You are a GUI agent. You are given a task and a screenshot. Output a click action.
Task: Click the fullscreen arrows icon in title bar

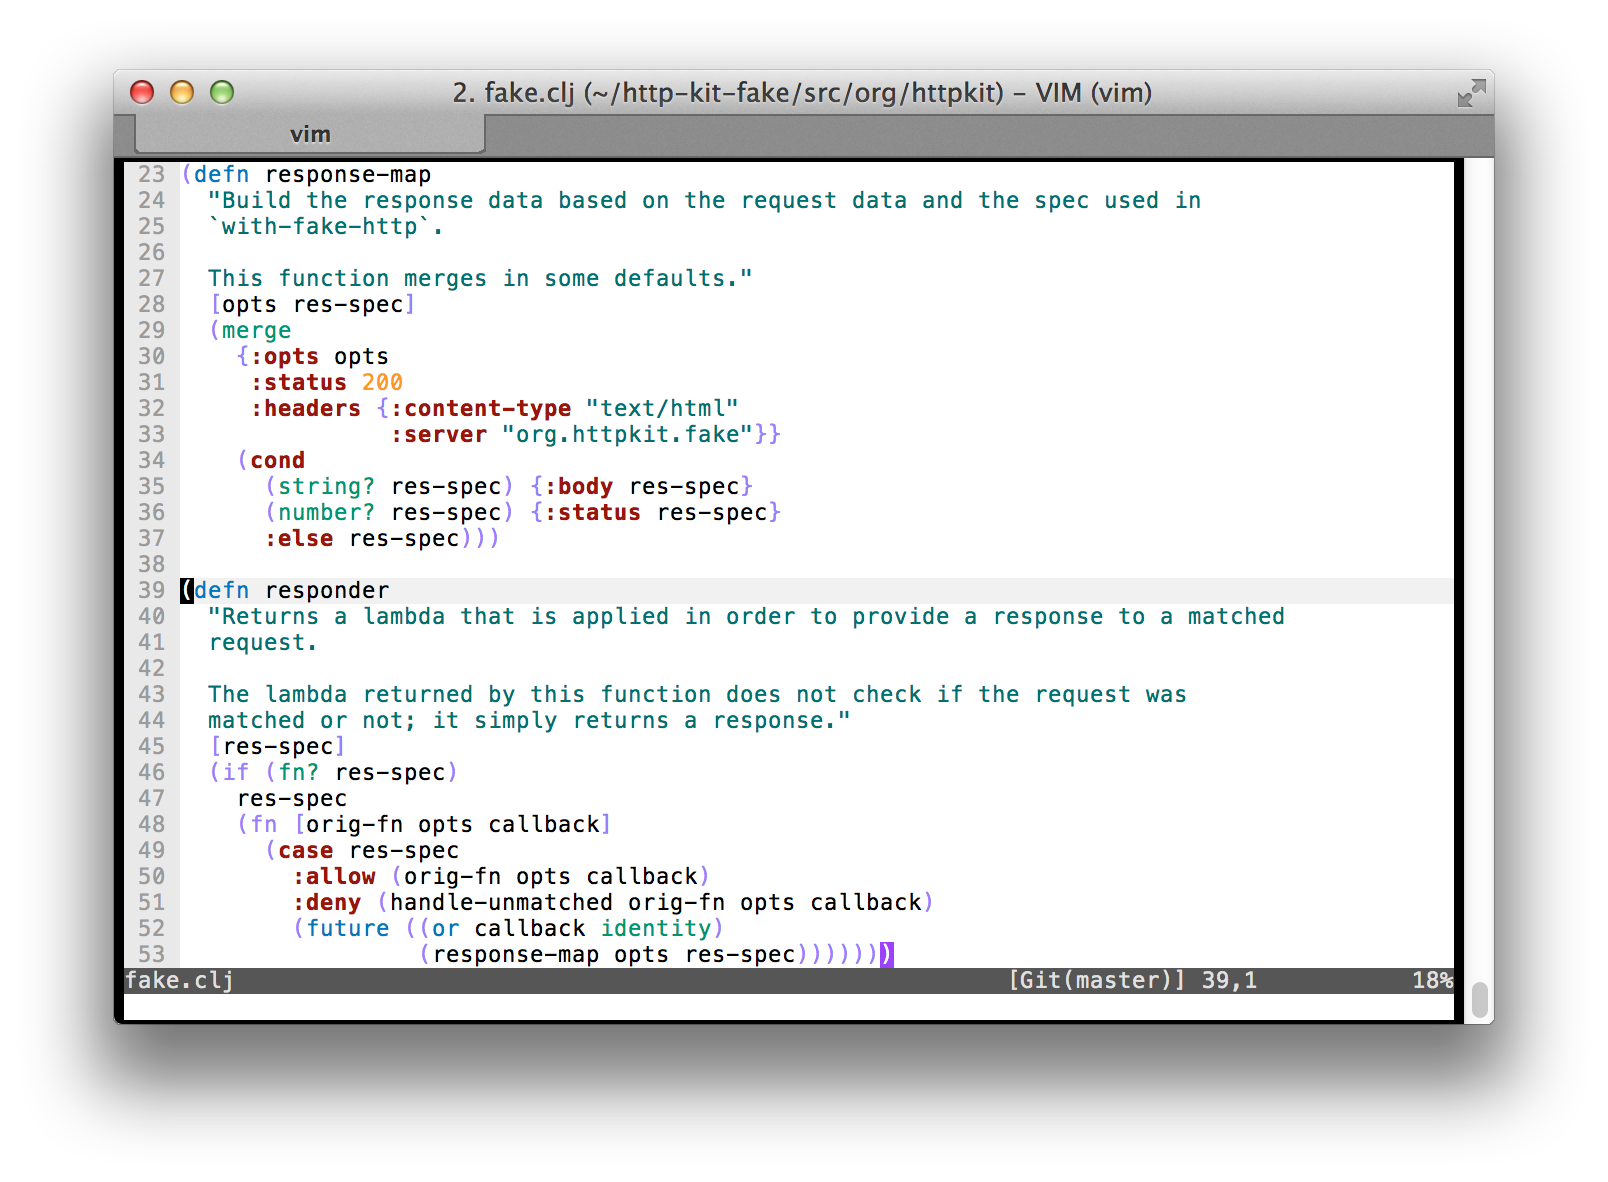pyautogui.click(x=1471, y=93)
